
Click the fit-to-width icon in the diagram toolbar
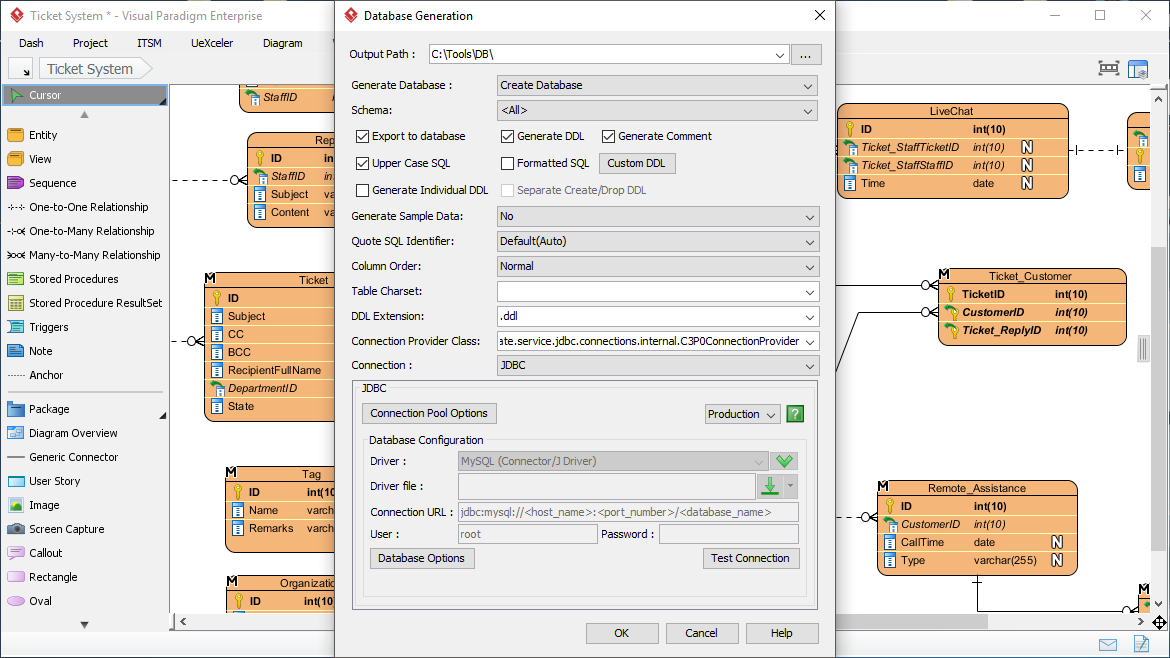tap(1109, 69)
